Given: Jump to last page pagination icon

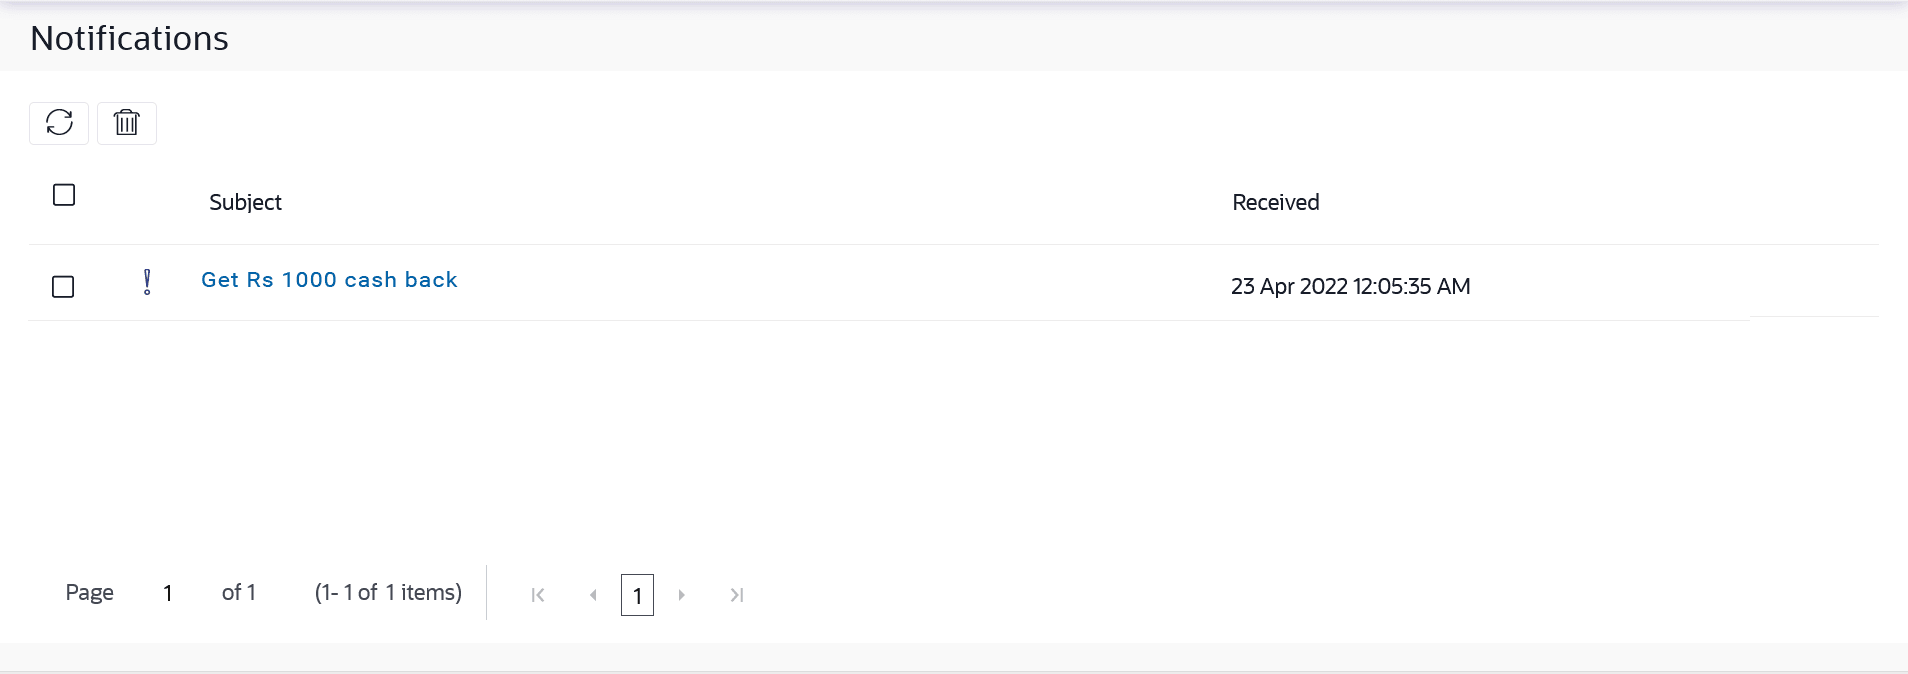Looking at the screenshot, I should point(737,595).
